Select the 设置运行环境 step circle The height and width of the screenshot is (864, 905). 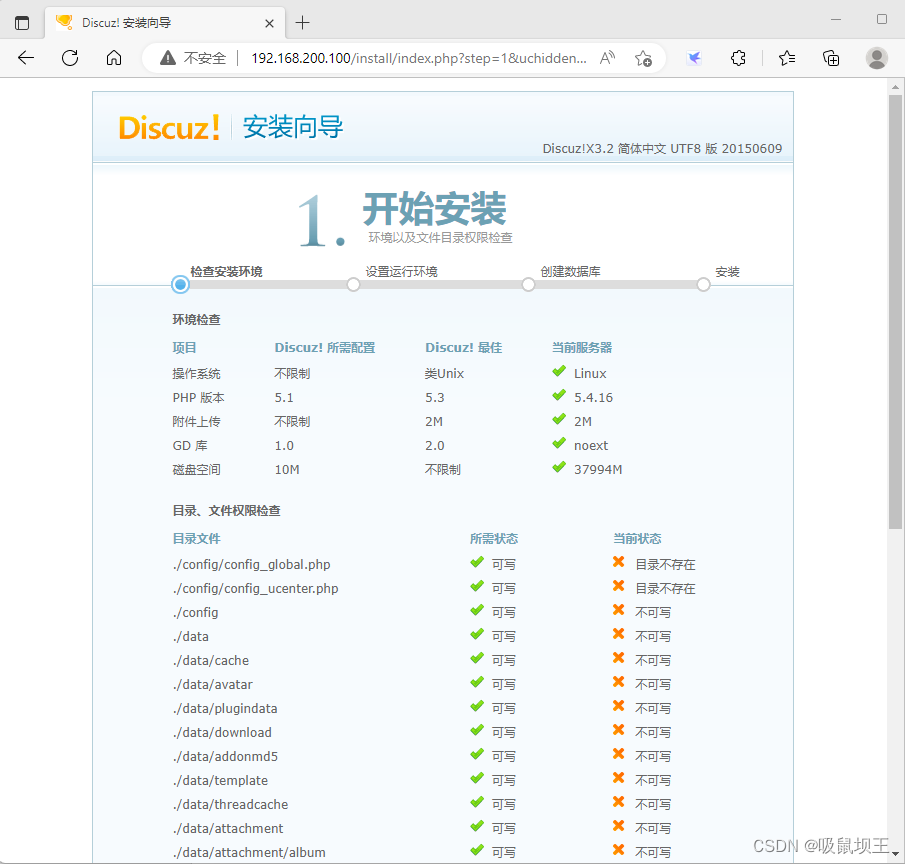tap(353, 284)
